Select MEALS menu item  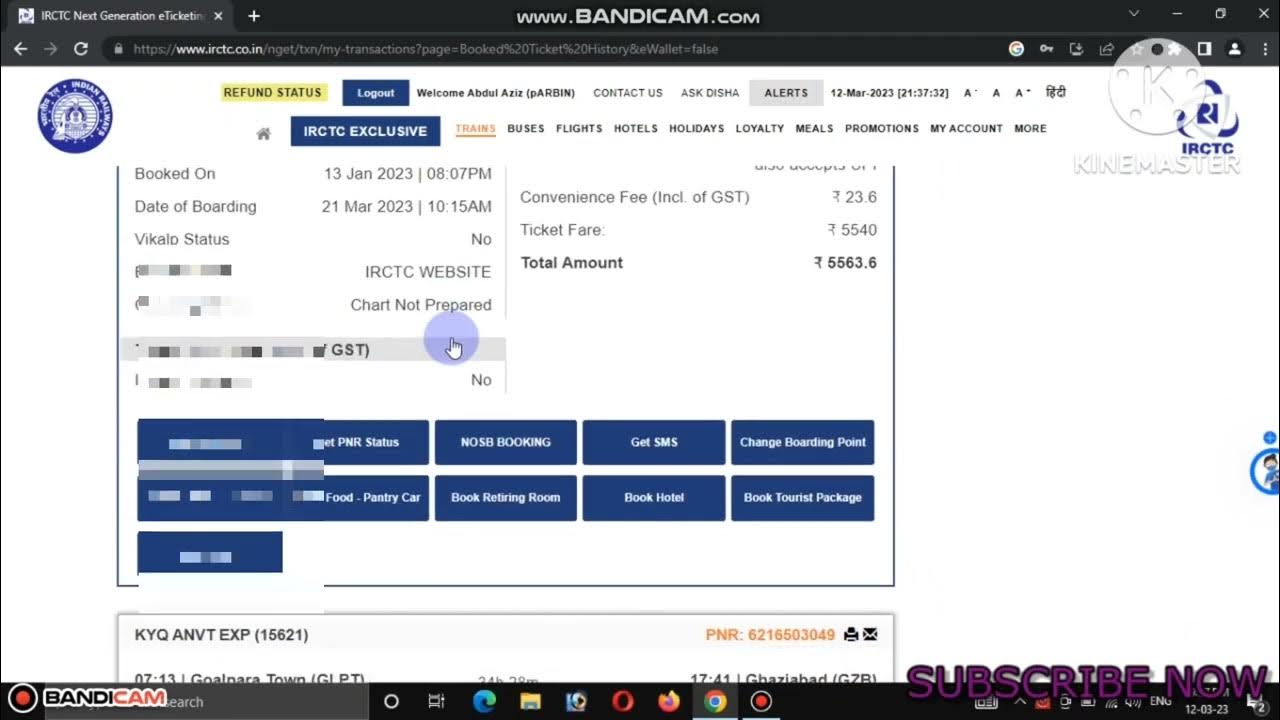[x=814, y=128]
